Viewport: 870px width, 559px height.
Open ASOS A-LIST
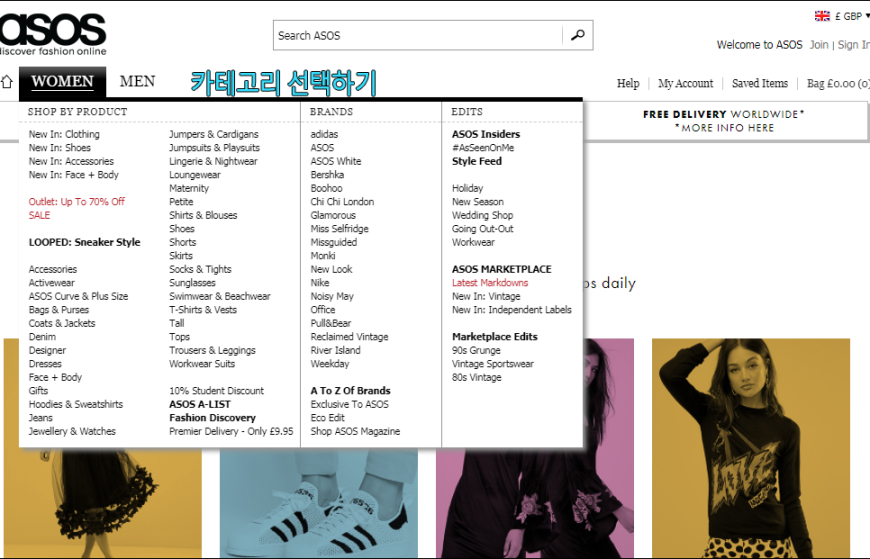200,404
